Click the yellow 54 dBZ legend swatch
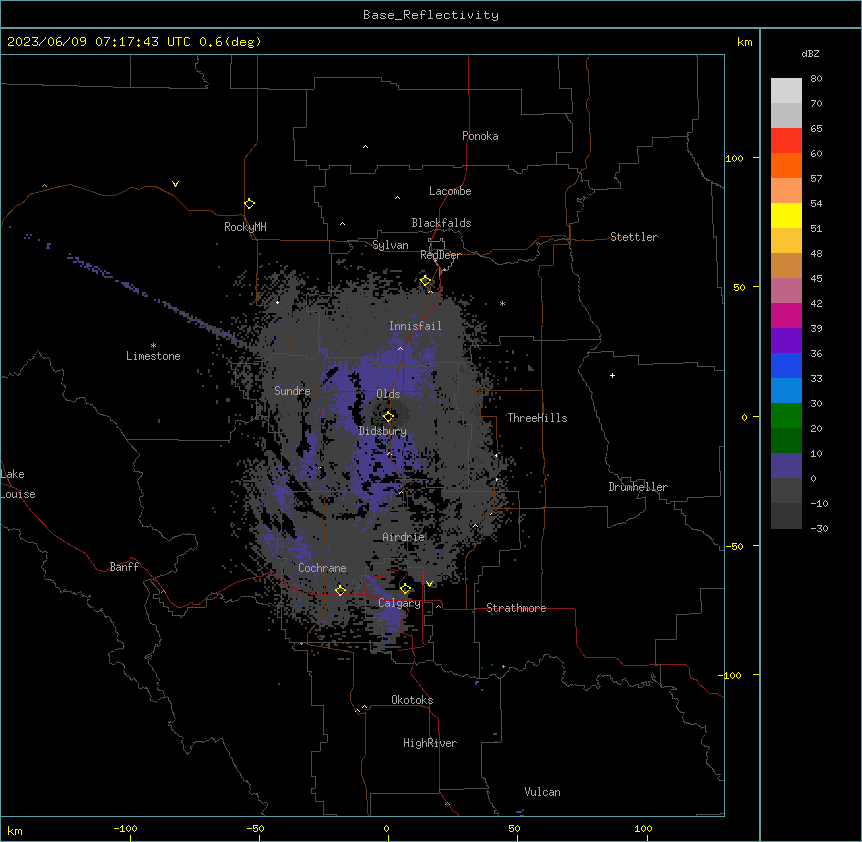862x842 pixels. coord(786,215)
